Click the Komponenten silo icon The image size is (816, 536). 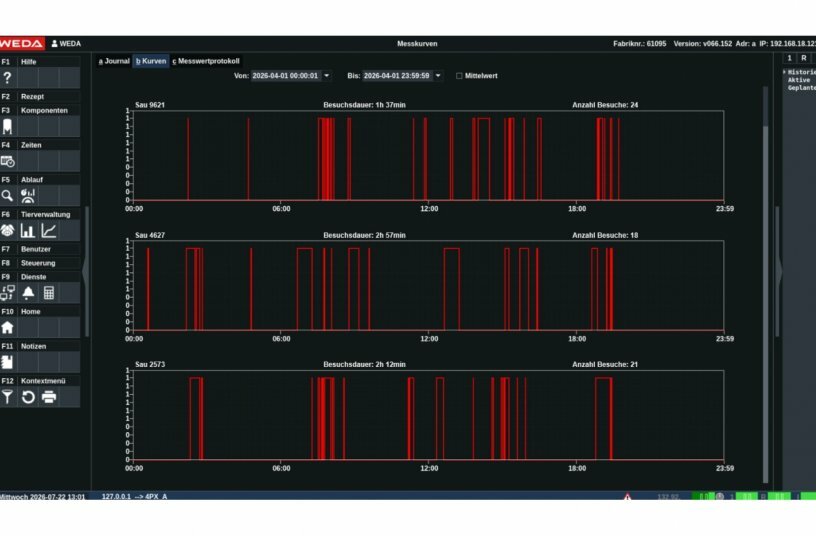7,126
